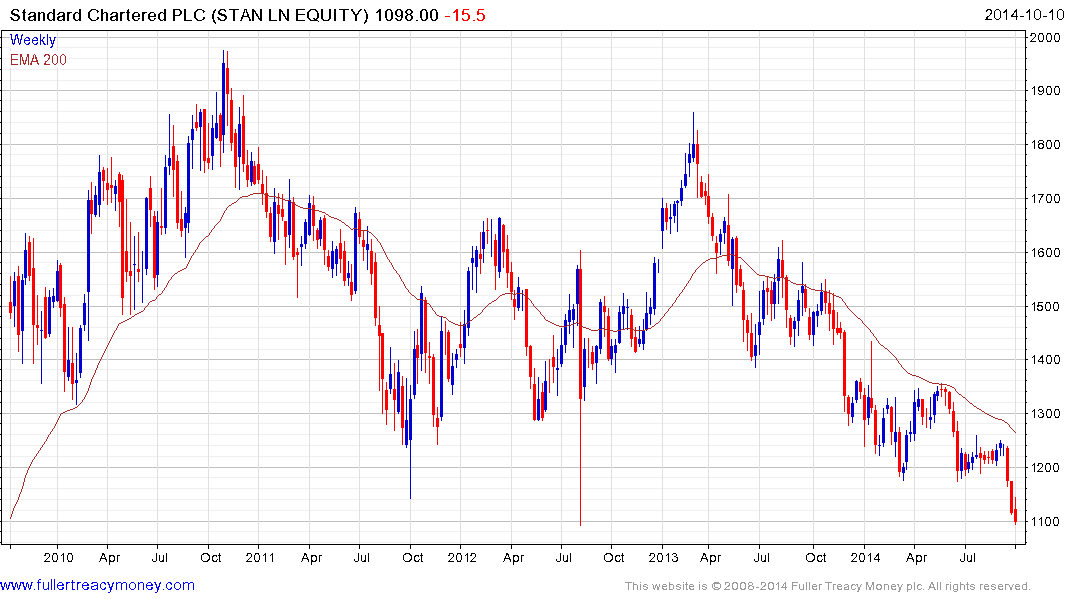Select the 1600 price axis label
The height and width of the screenshot is (600, 1075).
tap(1046, 252)
